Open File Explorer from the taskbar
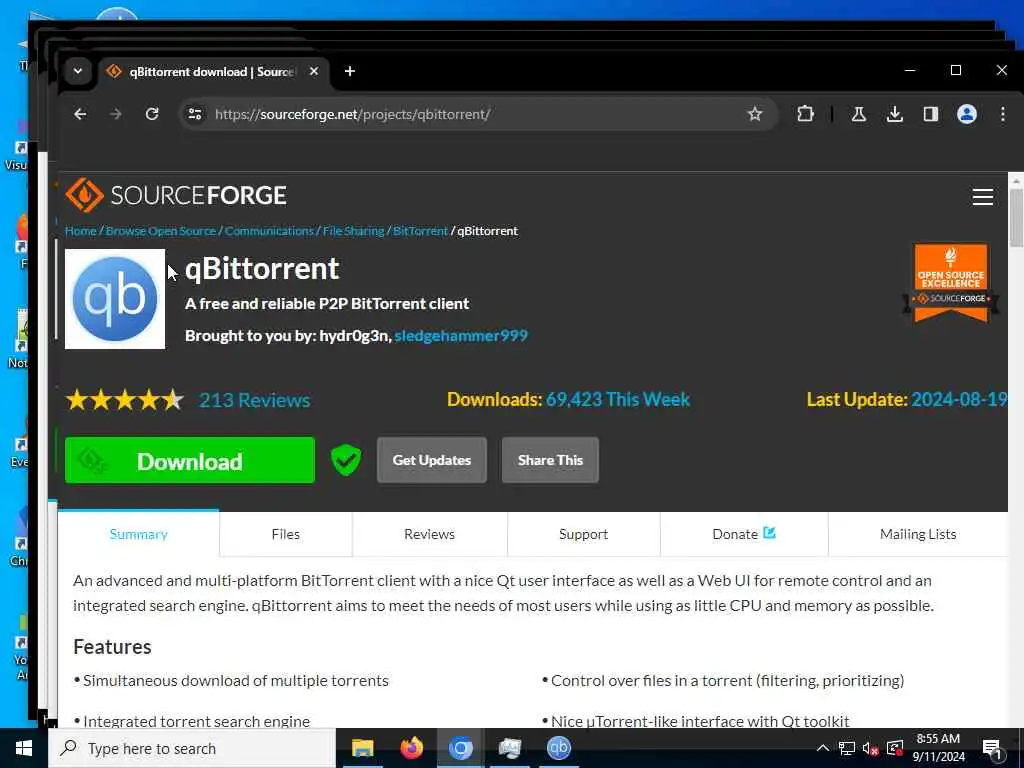 pyautogui.click(x=362, y=748)
